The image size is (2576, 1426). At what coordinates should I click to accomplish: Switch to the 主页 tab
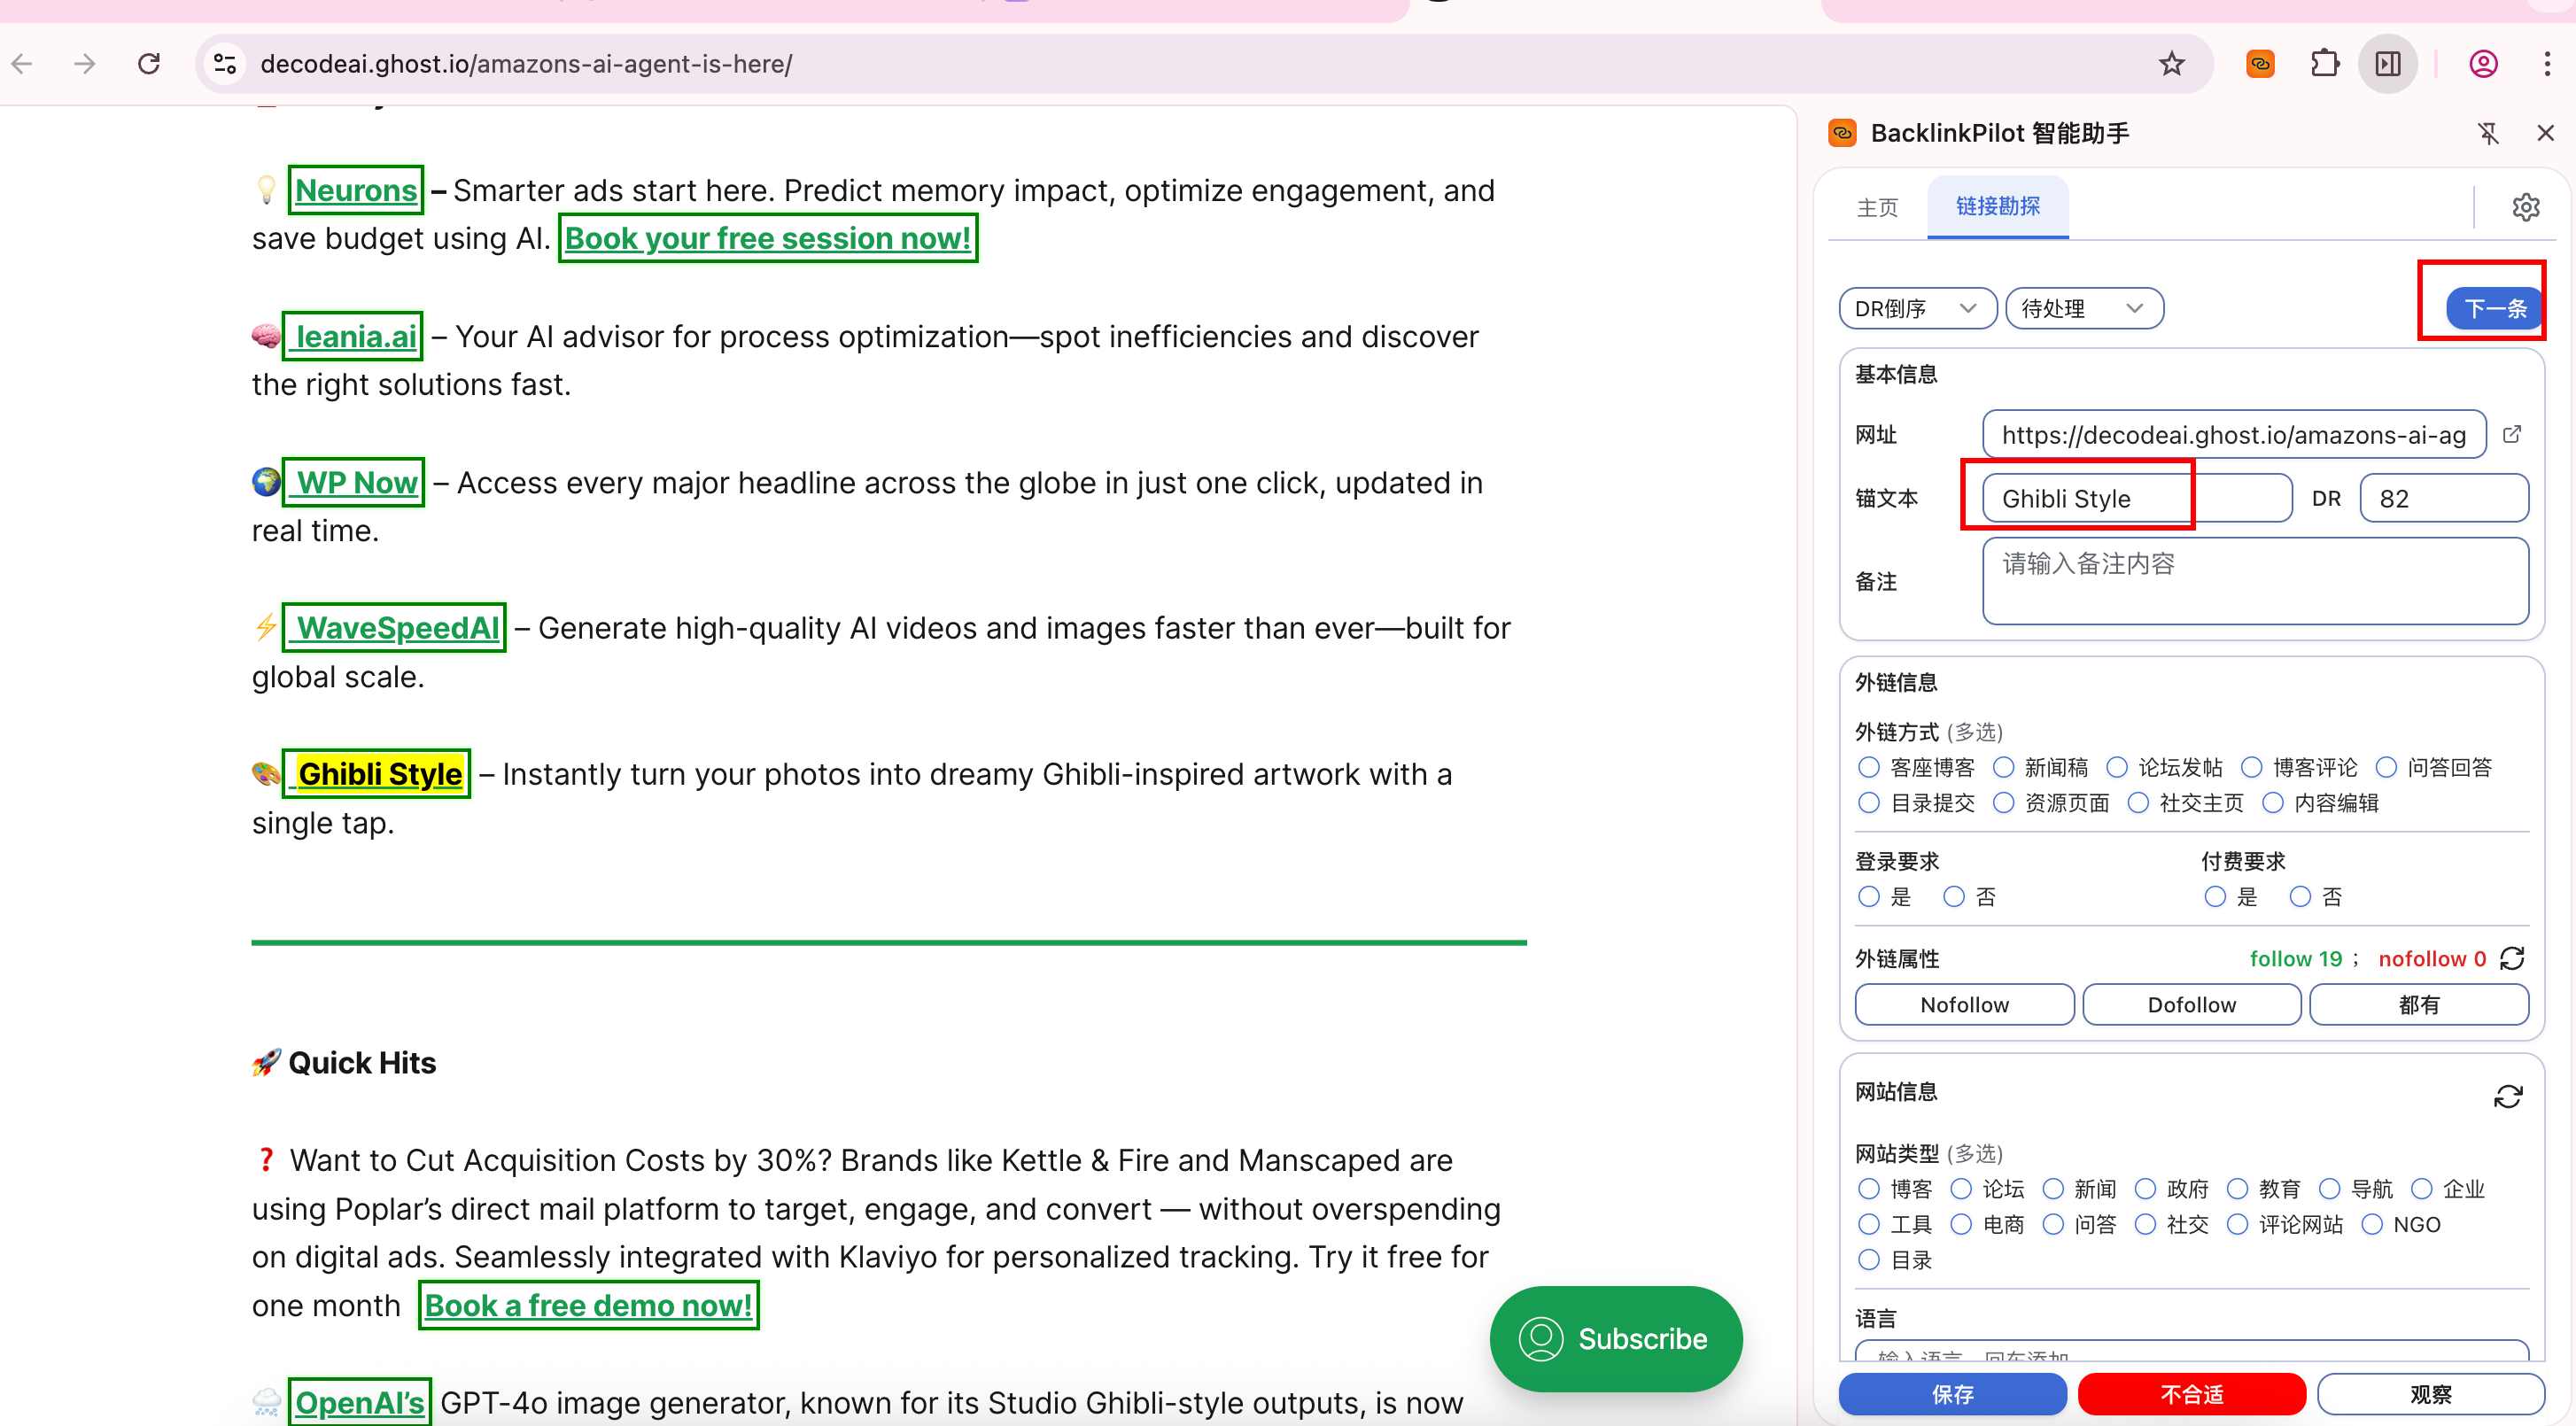click(1877, 207)
